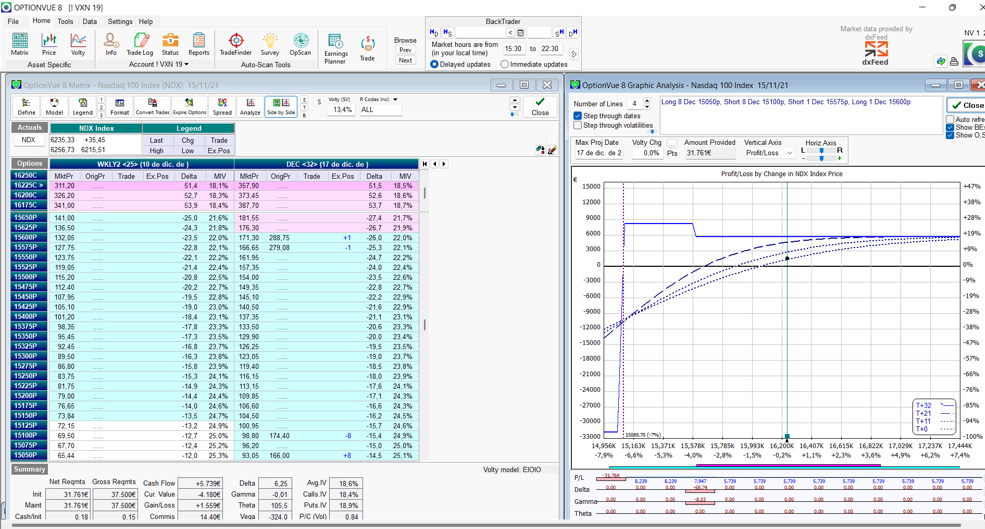The width and height of the screenshot is (985, 529).
Task: Click the pencil icon above options table
Action: coord(552,150)
